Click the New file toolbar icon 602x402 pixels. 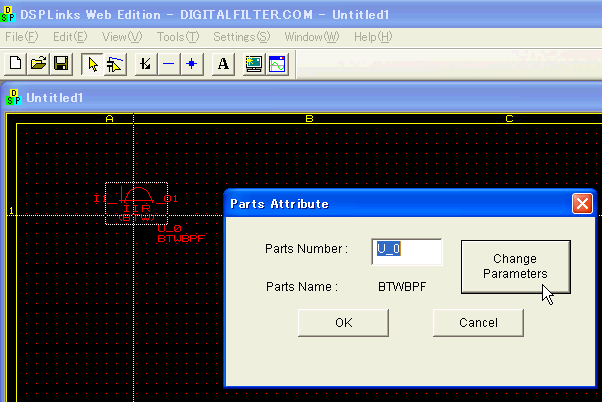(15, 63)
